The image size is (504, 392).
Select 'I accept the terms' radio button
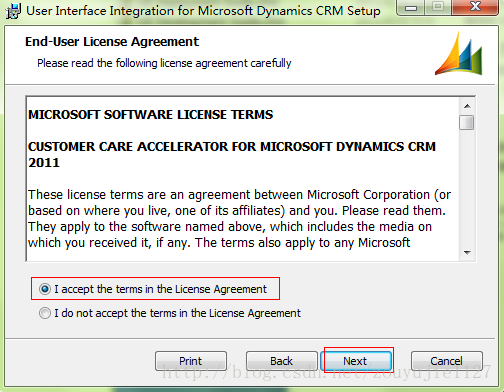(45, 289)
